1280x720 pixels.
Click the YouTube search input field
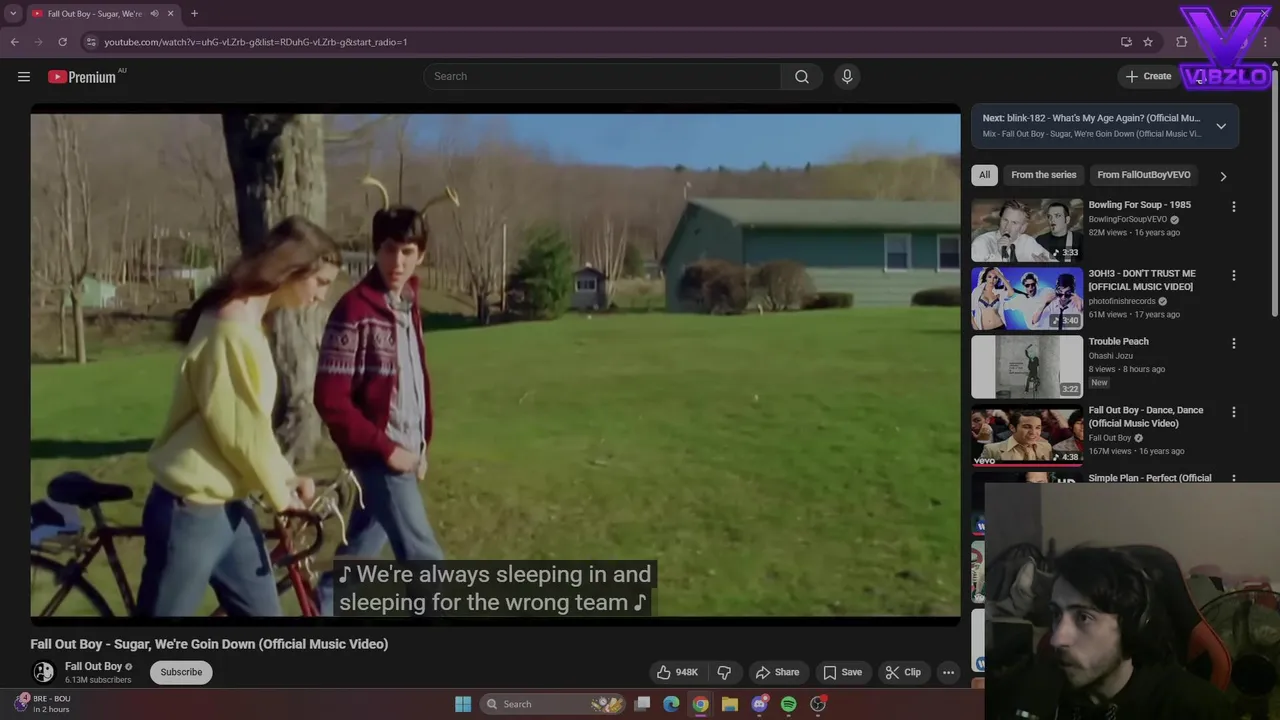[602, 76]
